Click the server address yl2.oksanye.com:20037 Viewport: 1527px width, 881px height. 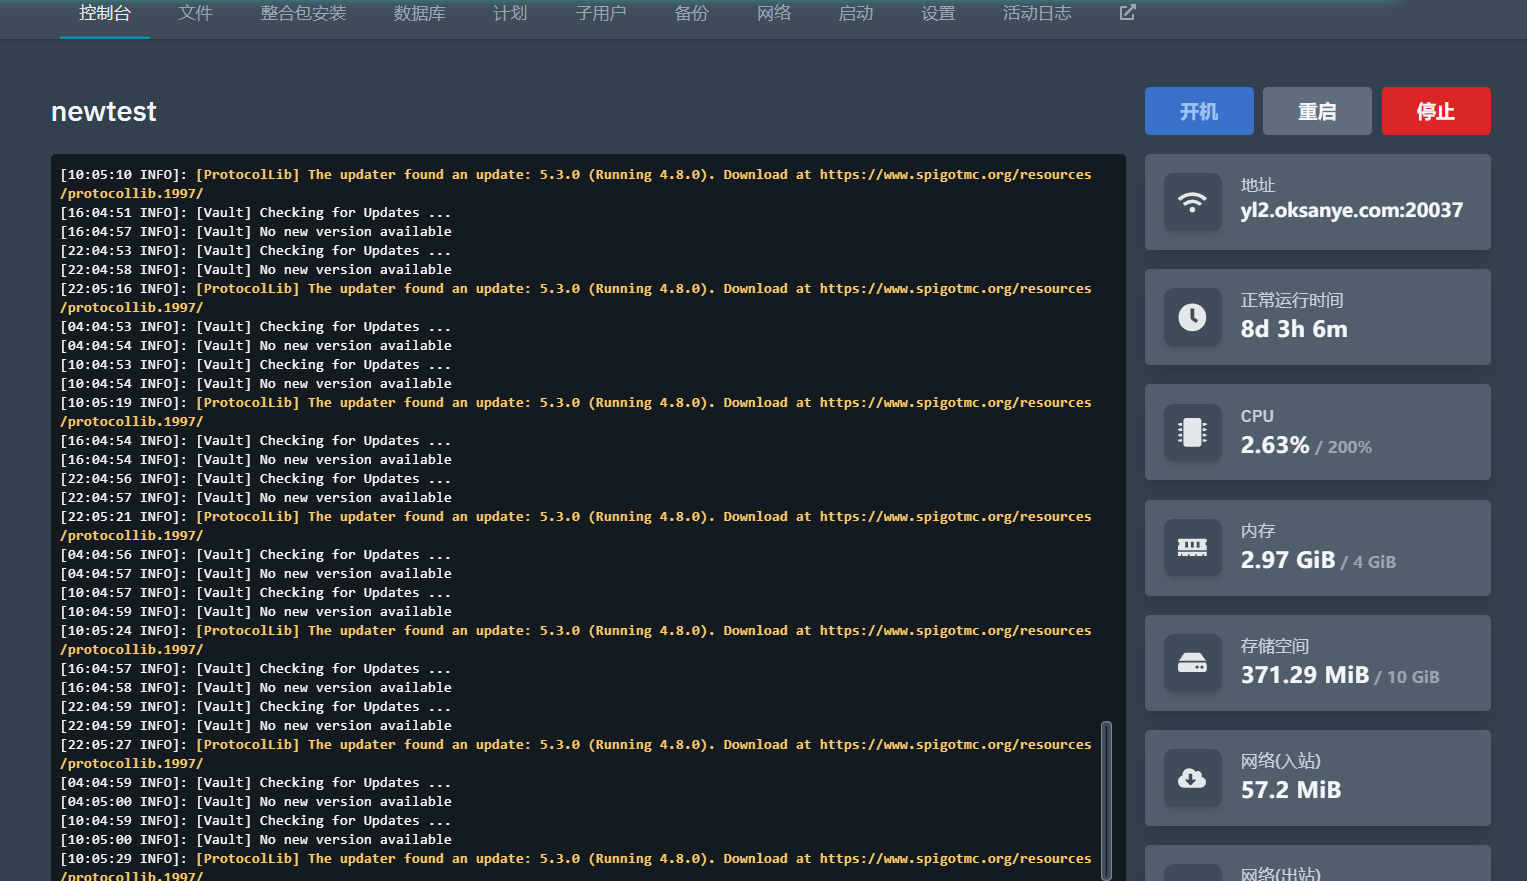pyautogui.click(x=1351, y=211)
